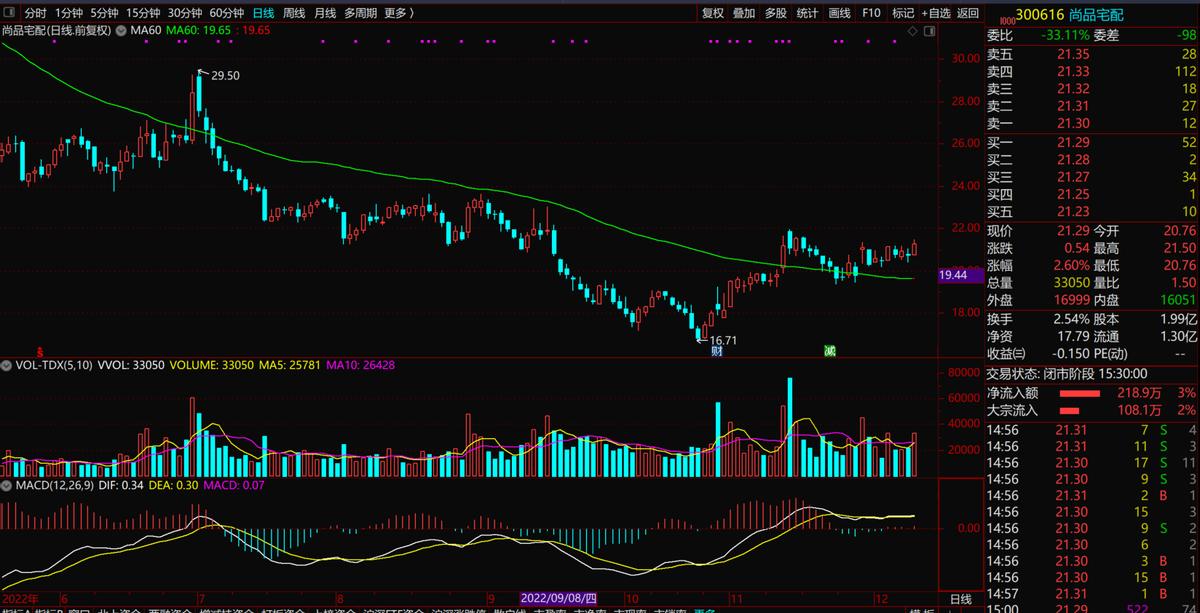
Task: Toggle 复权 price adjustment
Action: [712, 13]
